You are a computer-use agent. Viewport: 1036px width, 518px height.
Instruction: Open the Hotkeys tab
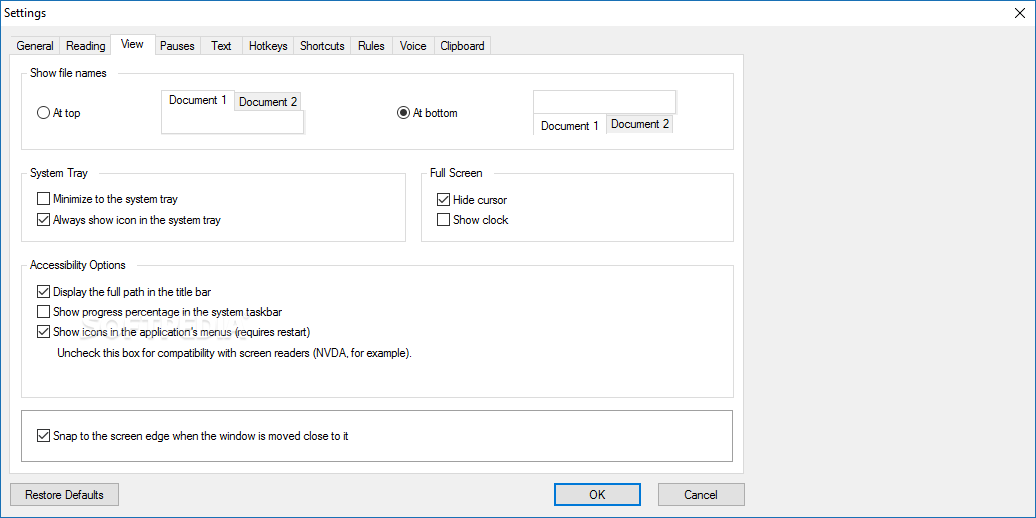[268, 46]
